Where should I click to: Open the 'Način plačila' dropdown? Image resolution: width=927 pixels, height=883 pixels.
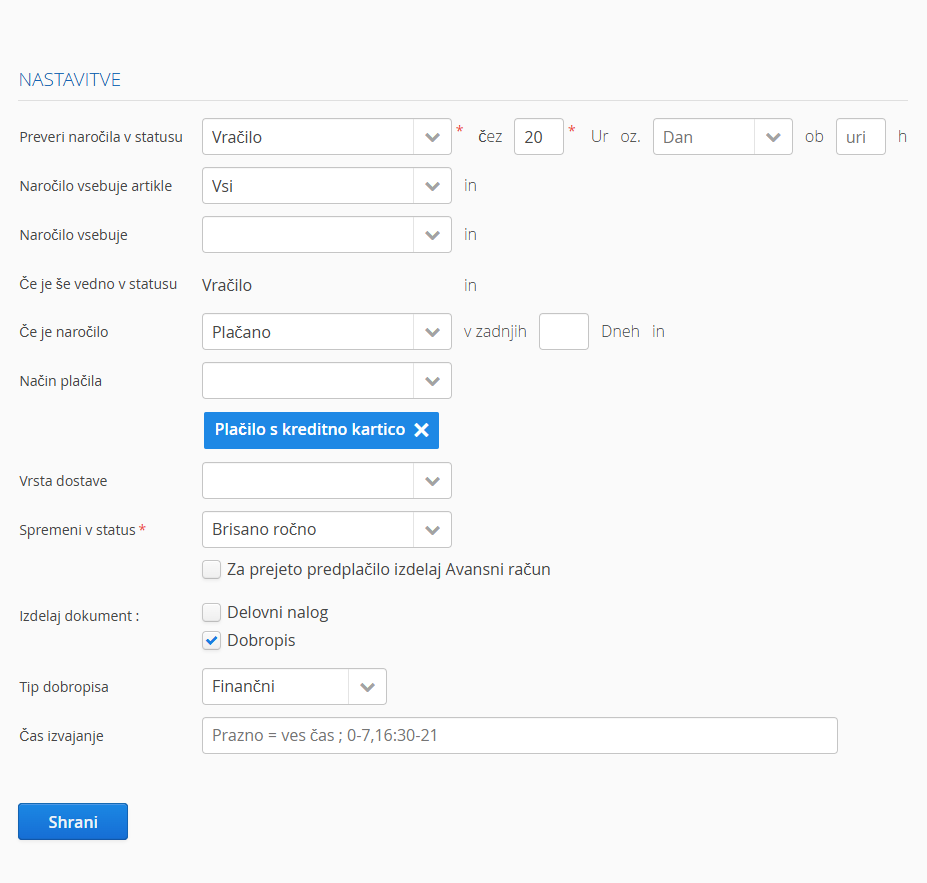coord(432,381)
